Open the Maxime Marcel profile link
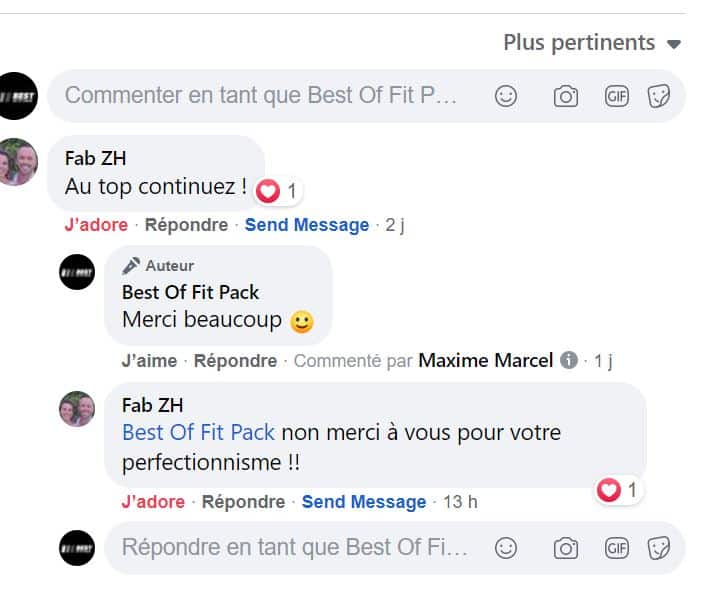The width and height of the screenshot is (704, 590). (485, 361)
